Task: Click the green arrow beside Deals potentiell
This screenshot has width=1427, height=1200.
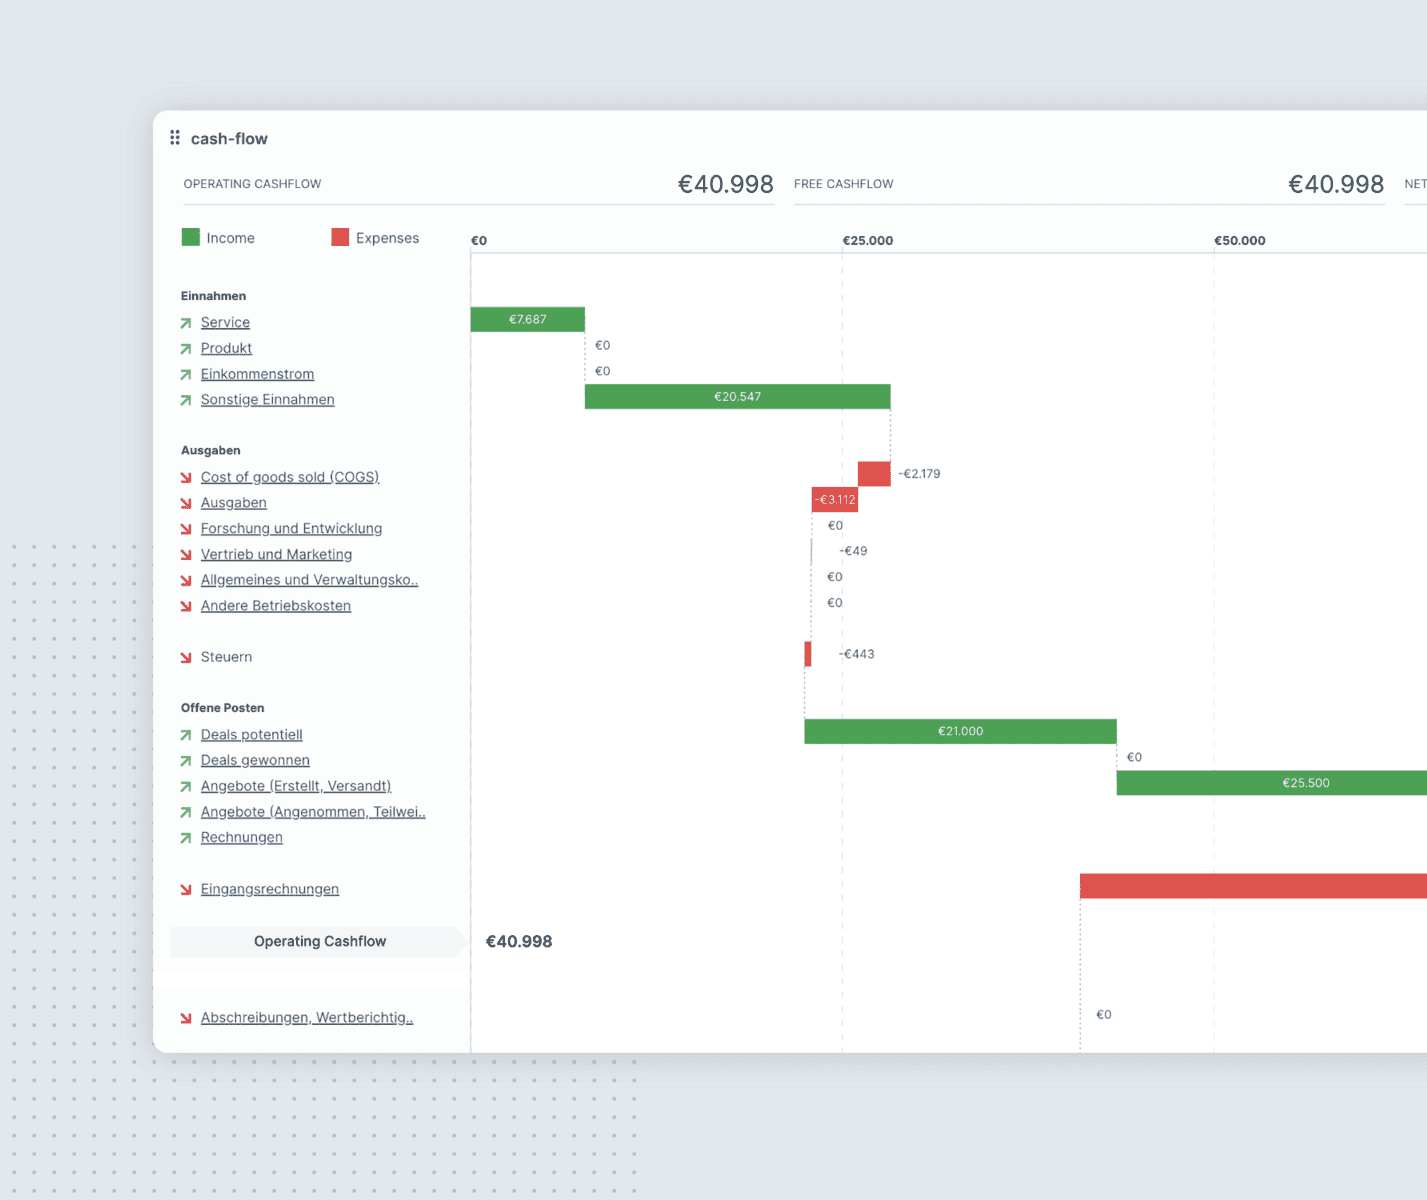Action: (185, 735)
